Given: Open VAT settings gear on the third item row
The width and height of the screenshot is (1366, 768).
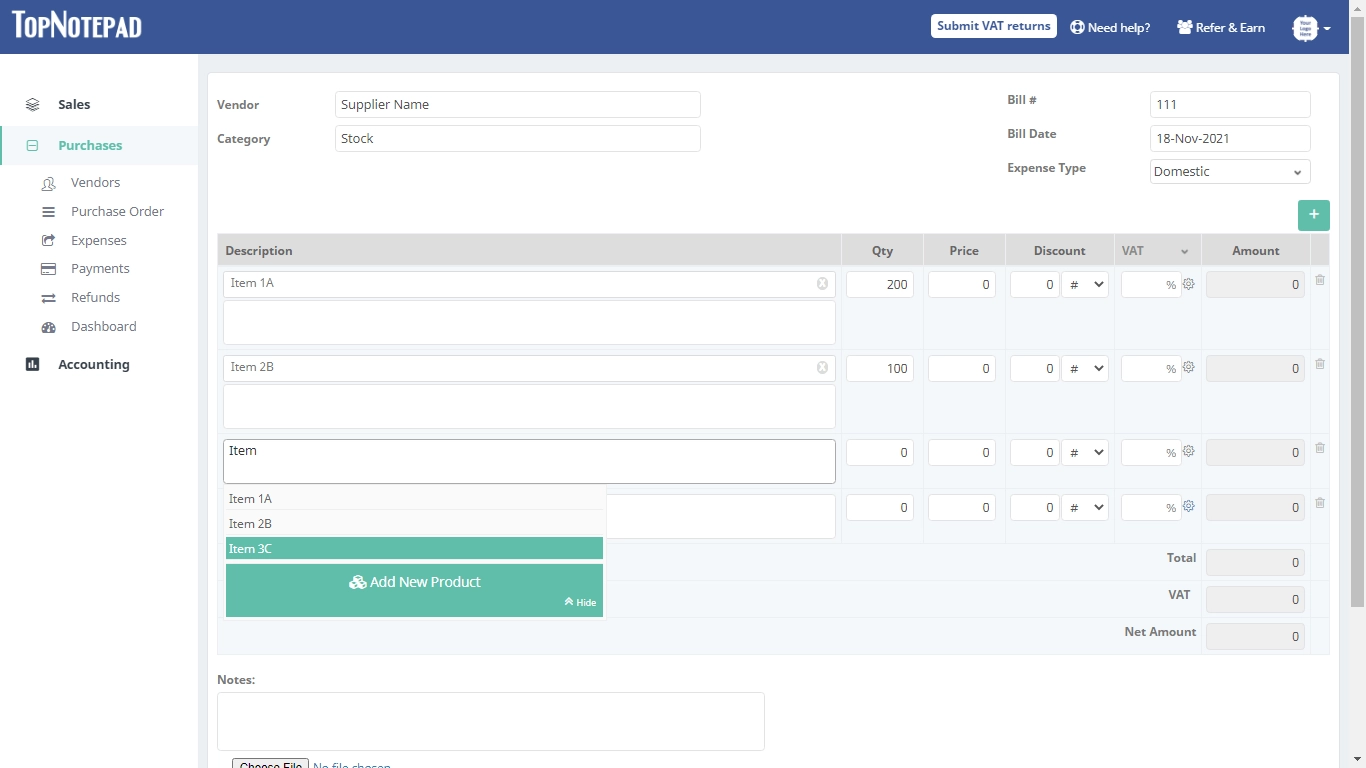Looking at the screenshot, I should pyautogui.click(x=1188, y=451).
